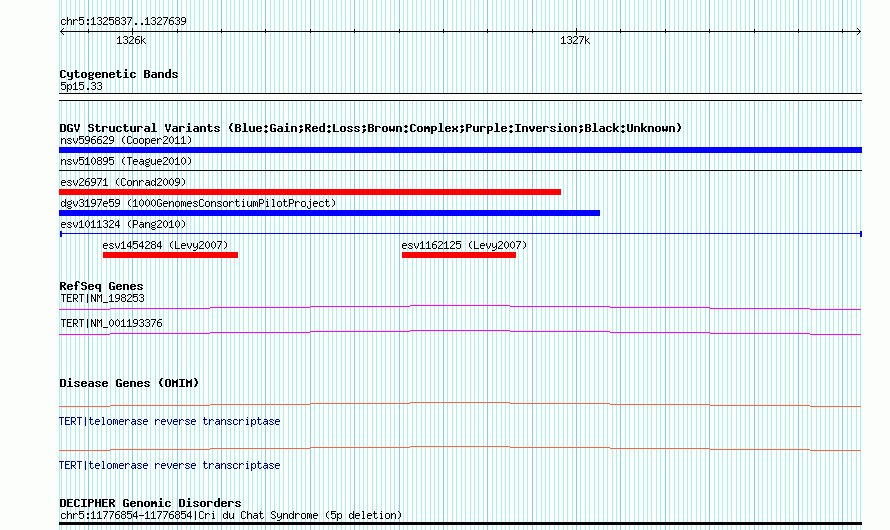
Task: Click the esv26971 (Conrad2009) label
Action: point(123,182)
